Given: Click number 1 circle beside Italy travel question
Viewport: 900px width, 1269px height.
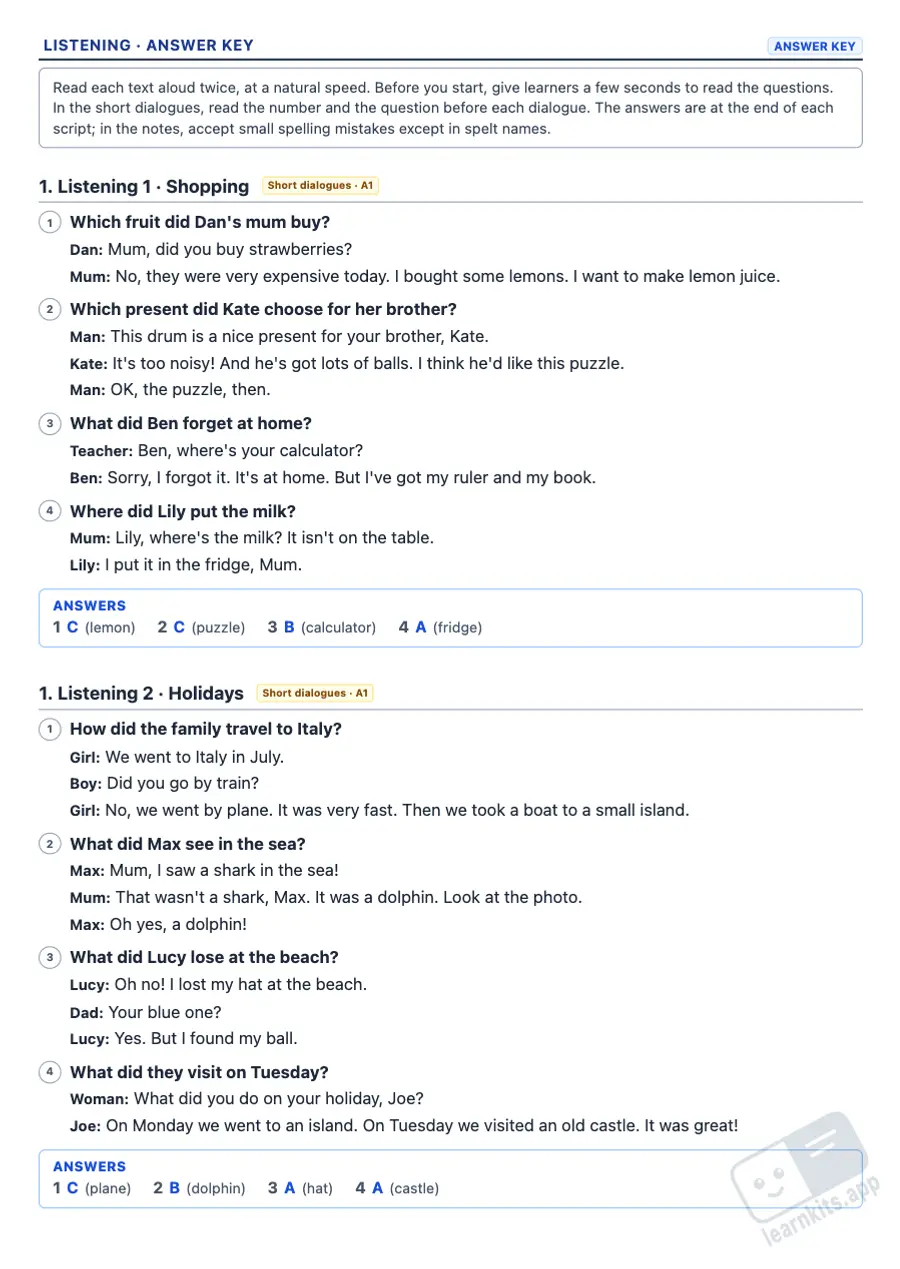Looking at the screenshot, I should pyautogui.click(x=50, y=729).
